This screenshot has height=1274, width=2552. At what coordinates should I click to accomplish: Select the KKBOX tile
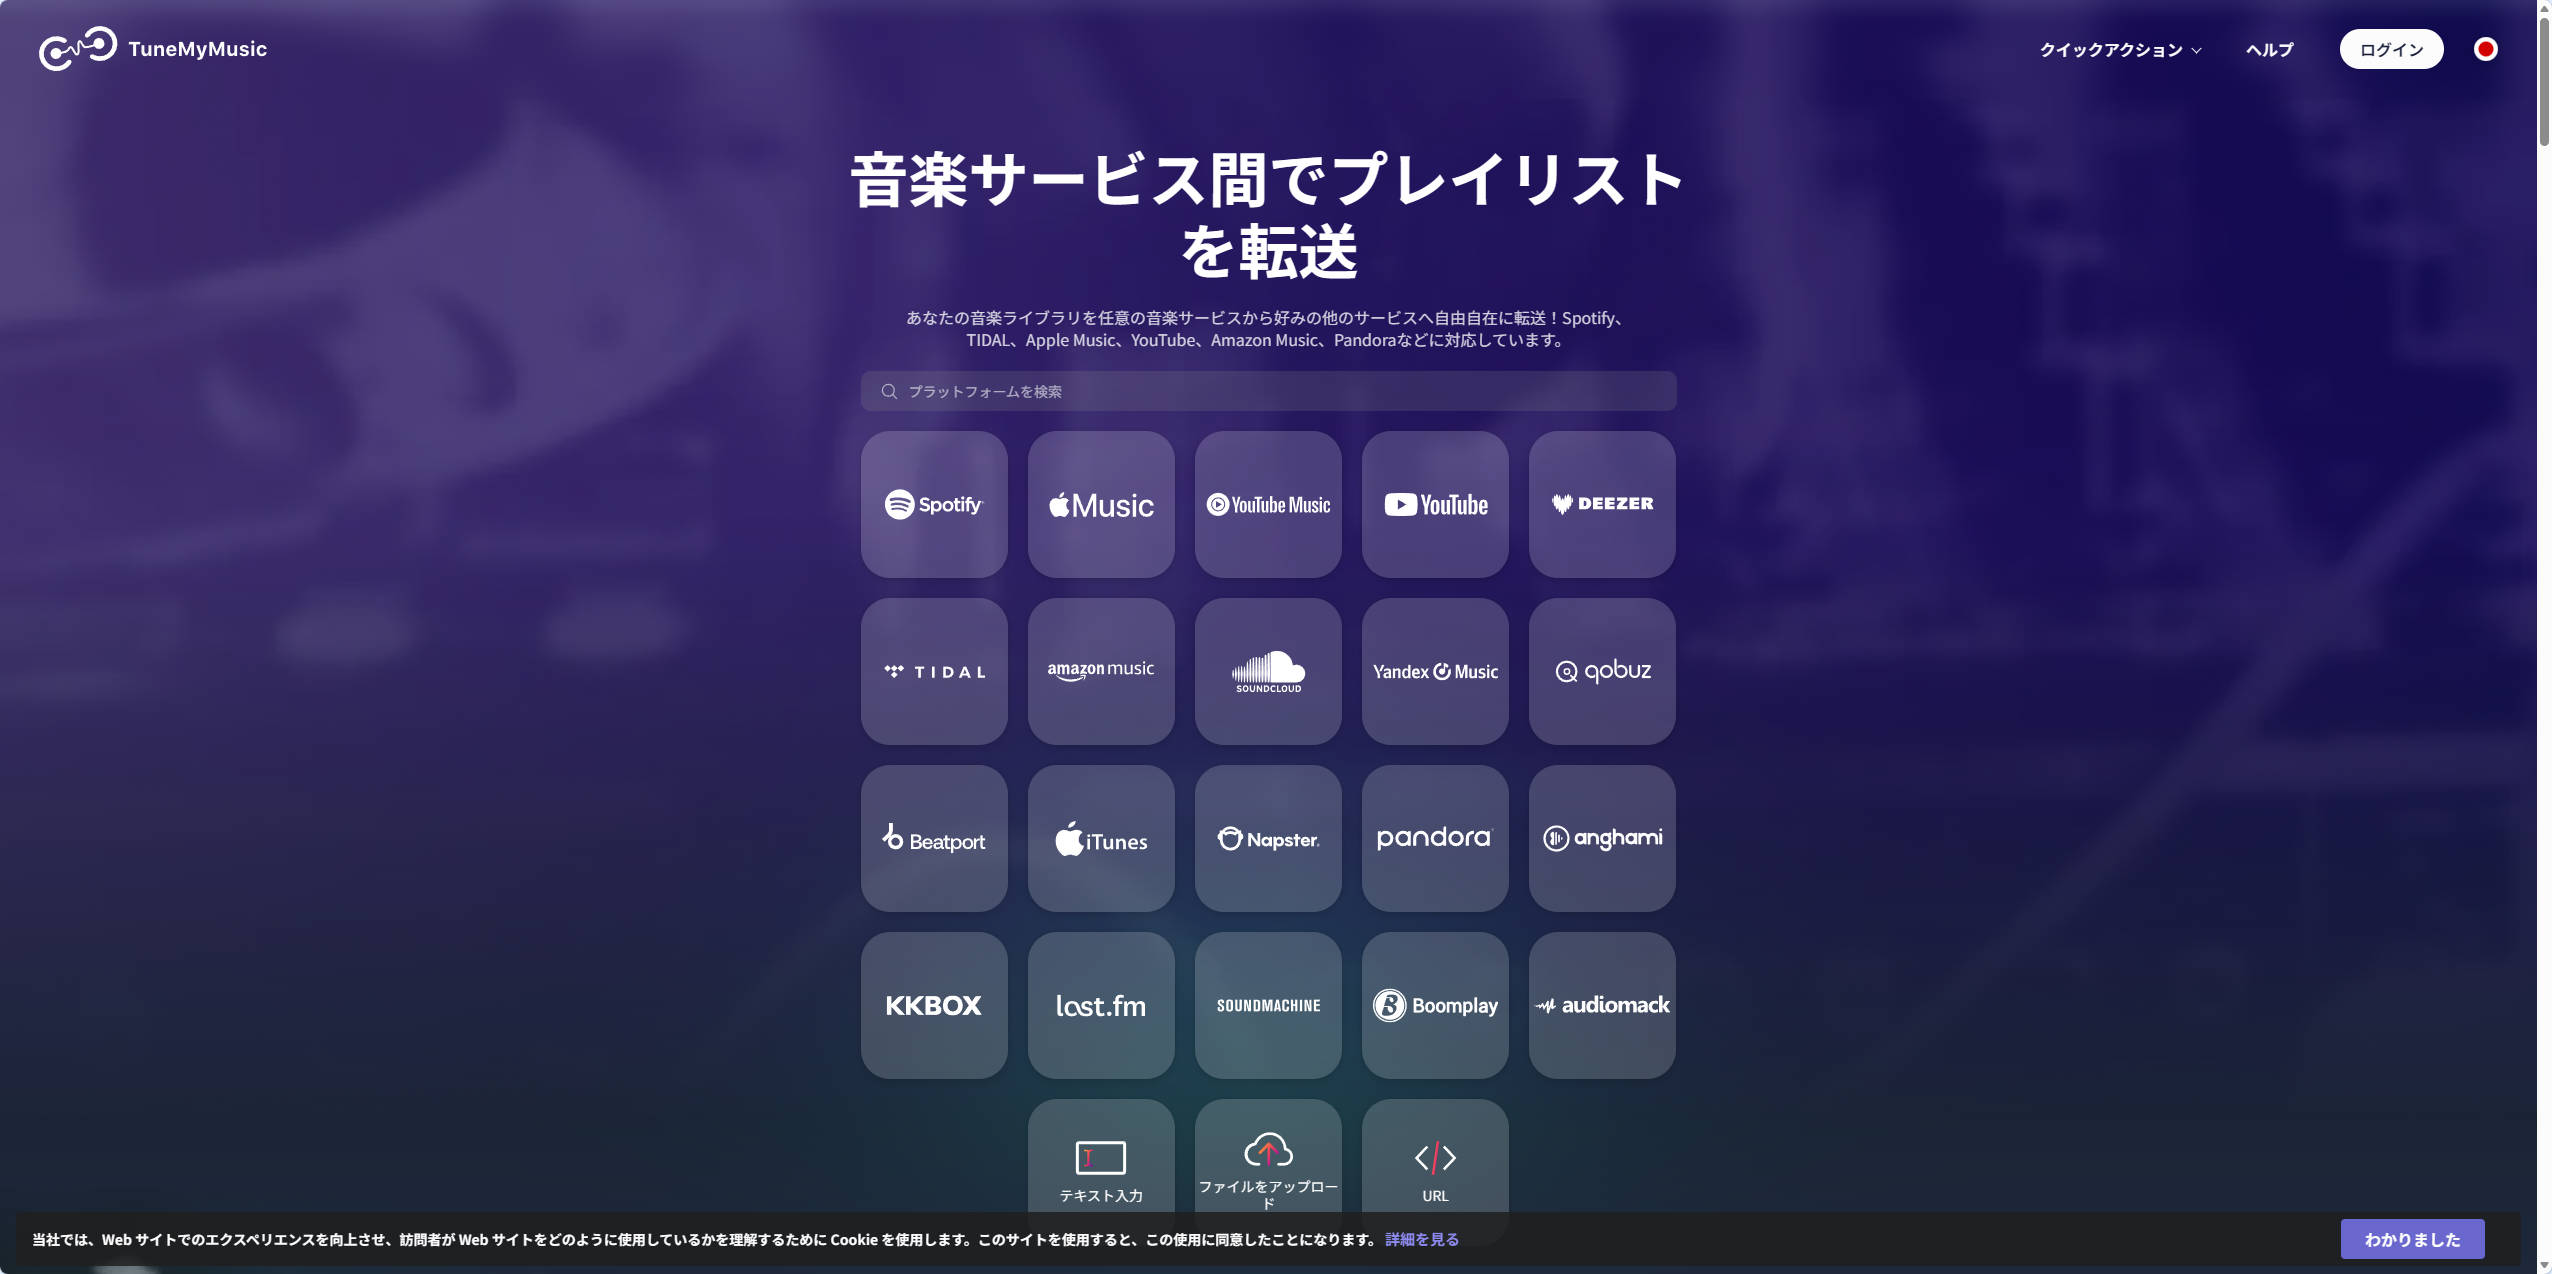click(x=934, y=1005)
